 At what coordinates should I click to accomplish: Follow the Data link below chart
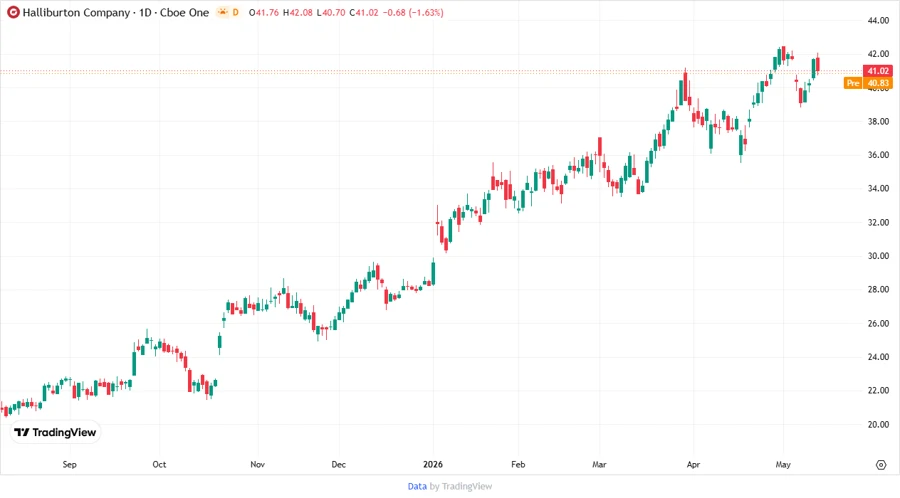417,486
